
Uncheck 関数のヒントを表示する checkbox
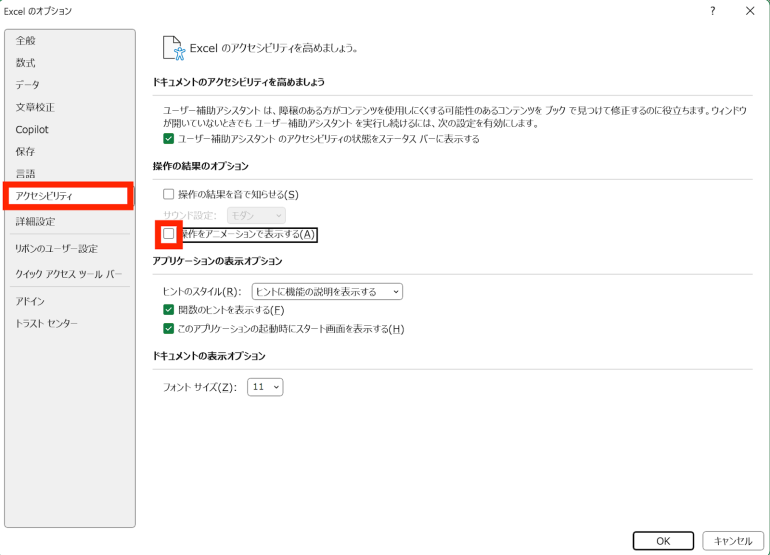coord(168,311)
